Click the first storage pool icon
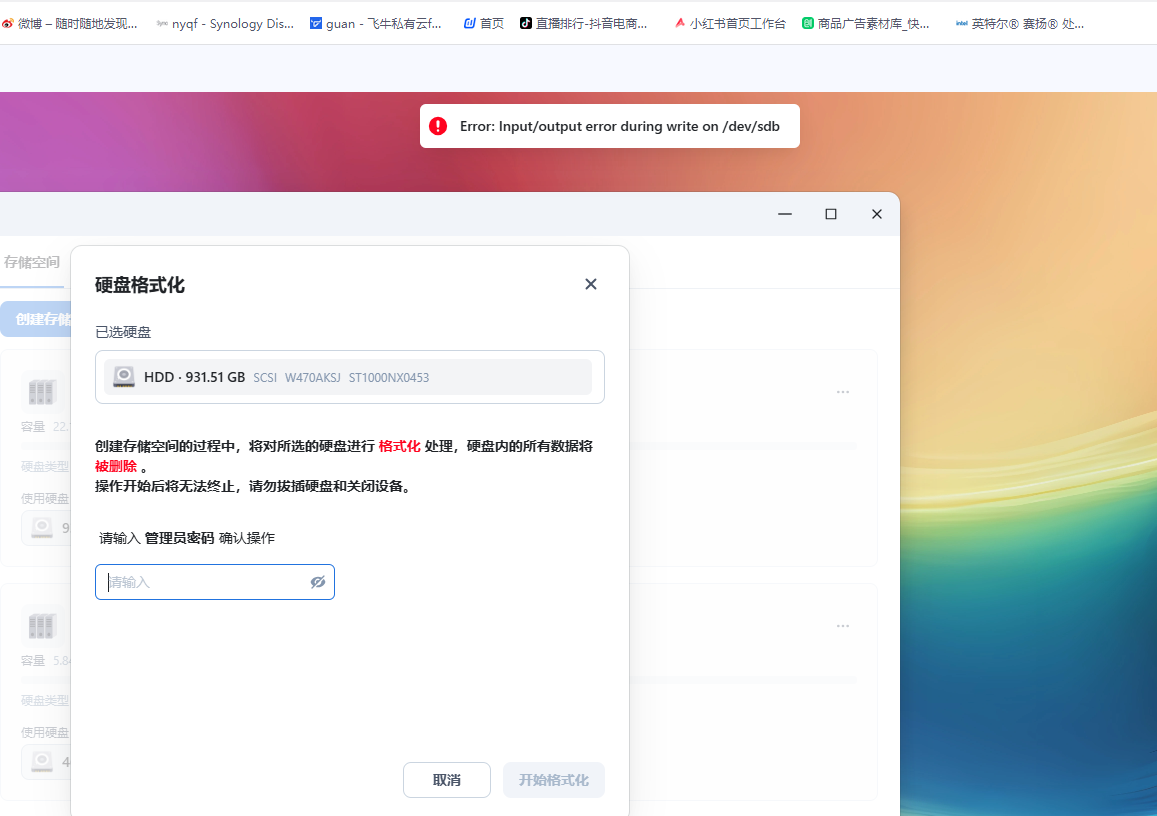 [42, 392]
